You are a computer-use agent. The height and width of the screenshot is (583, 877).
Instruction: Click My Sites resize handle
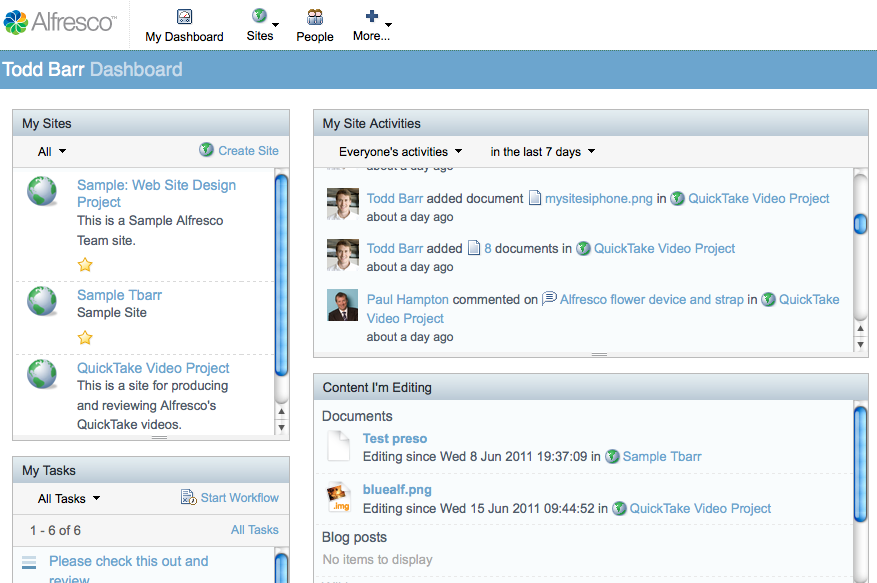(x=159, y=438)
